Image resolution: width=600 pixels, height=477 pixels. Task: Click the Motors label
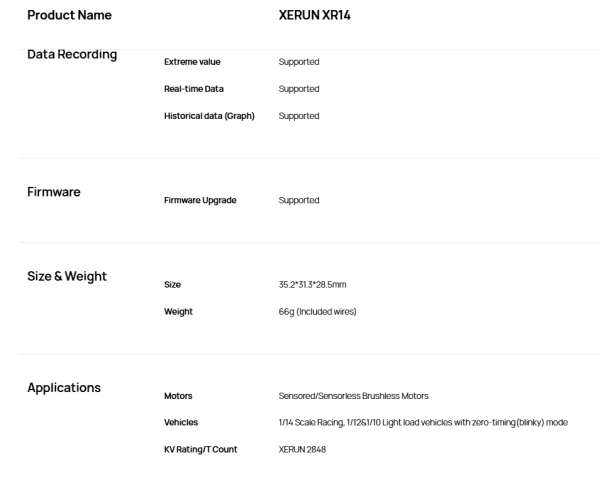pyautogui.click(x=178, y=396)
